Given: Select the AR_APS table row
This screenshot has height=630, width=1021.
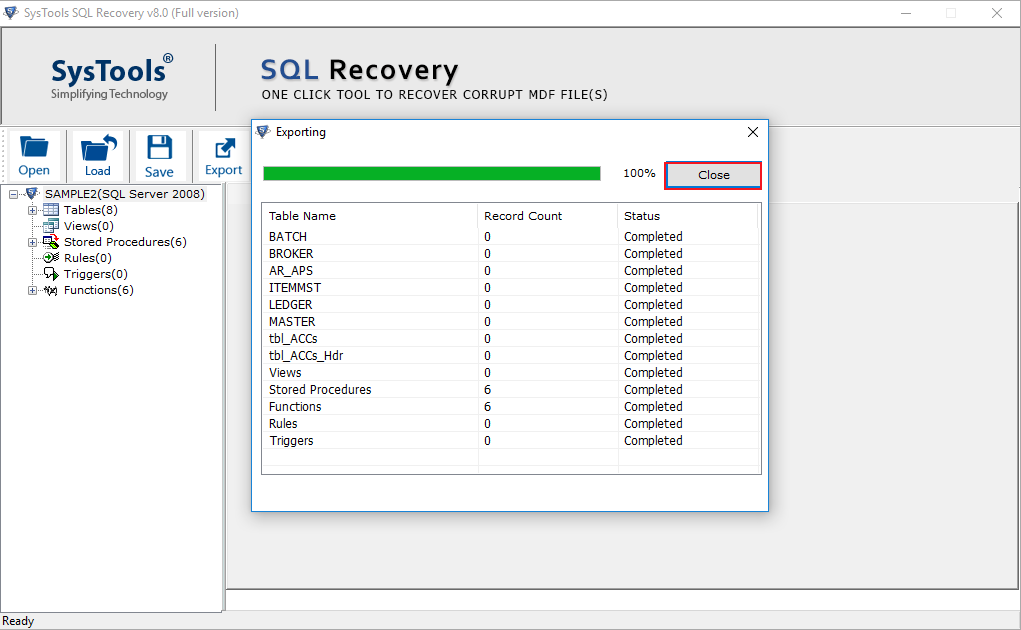Looking at the screenshot, I should click(x=511, y=270).
